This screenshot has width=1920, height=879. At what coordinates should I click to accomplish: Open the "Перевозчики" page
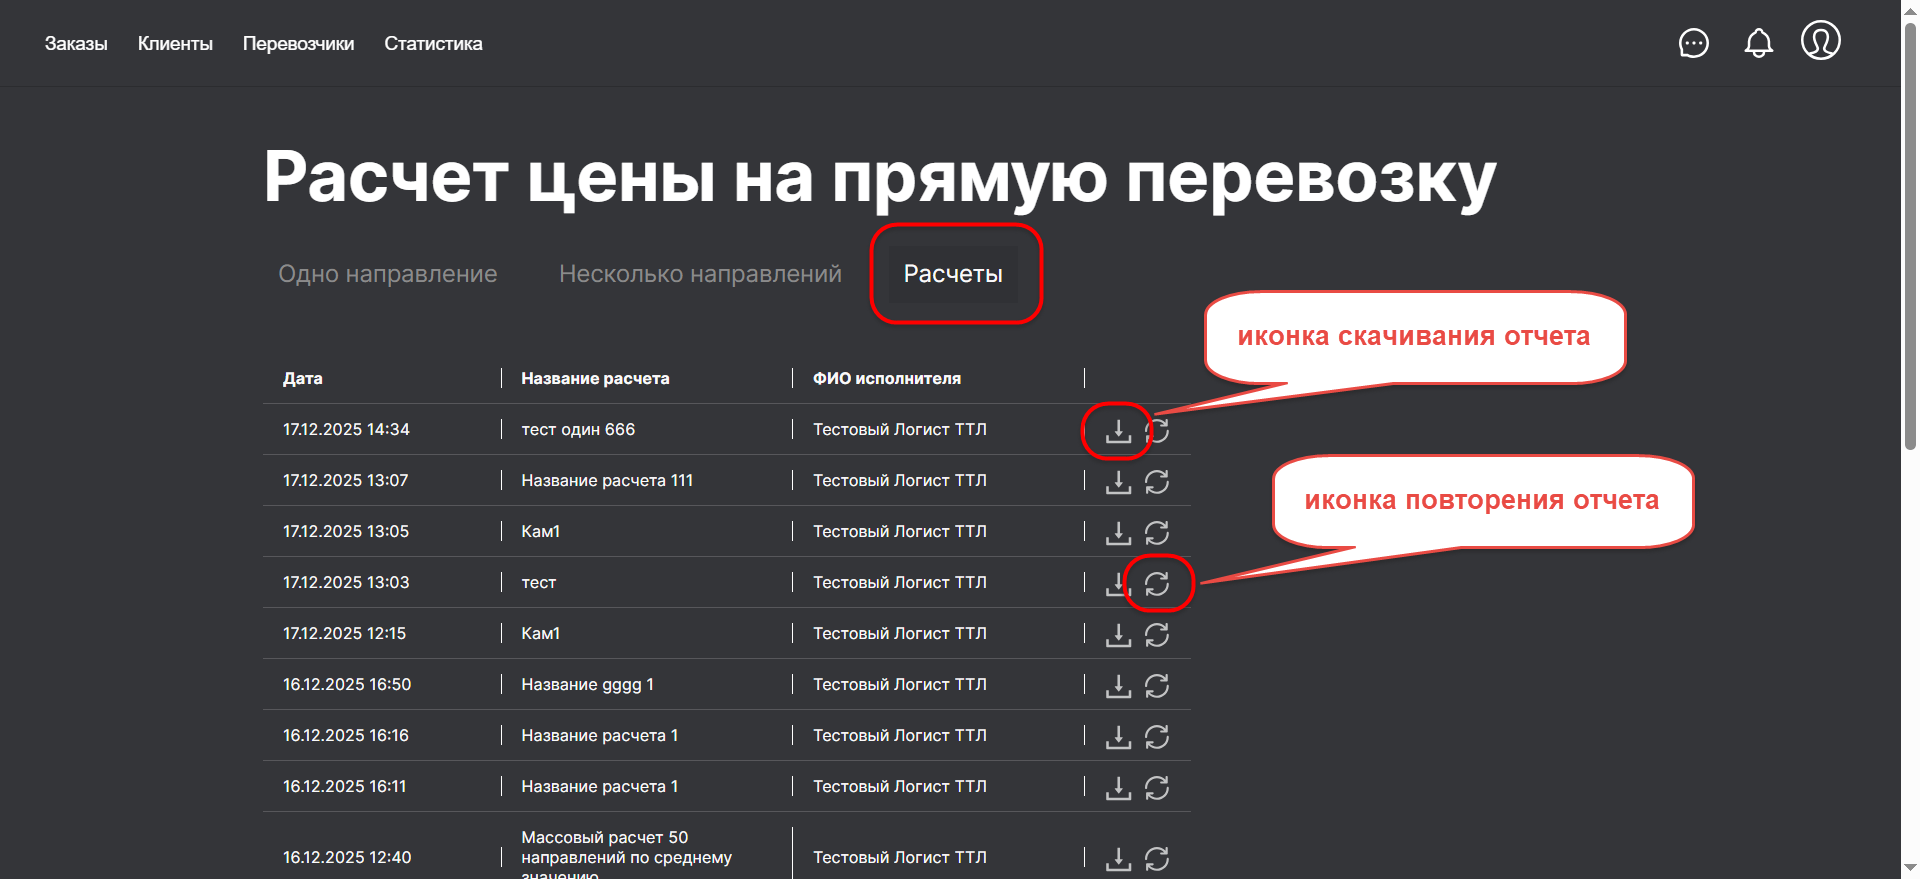298,44
